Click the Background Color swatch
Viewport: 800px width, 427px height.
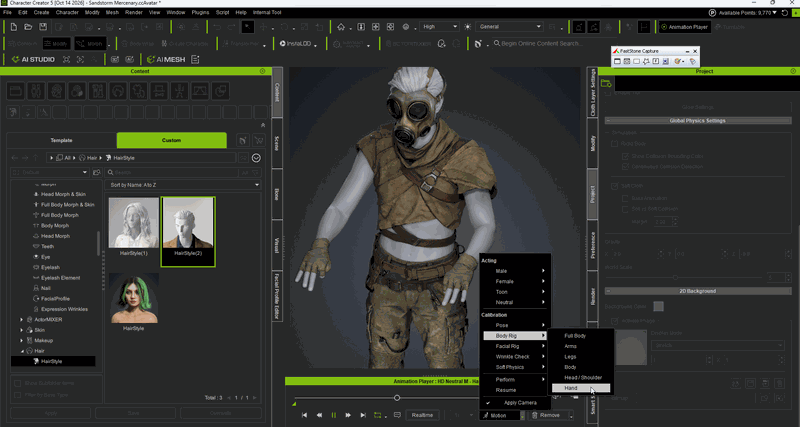click(659, 306)
